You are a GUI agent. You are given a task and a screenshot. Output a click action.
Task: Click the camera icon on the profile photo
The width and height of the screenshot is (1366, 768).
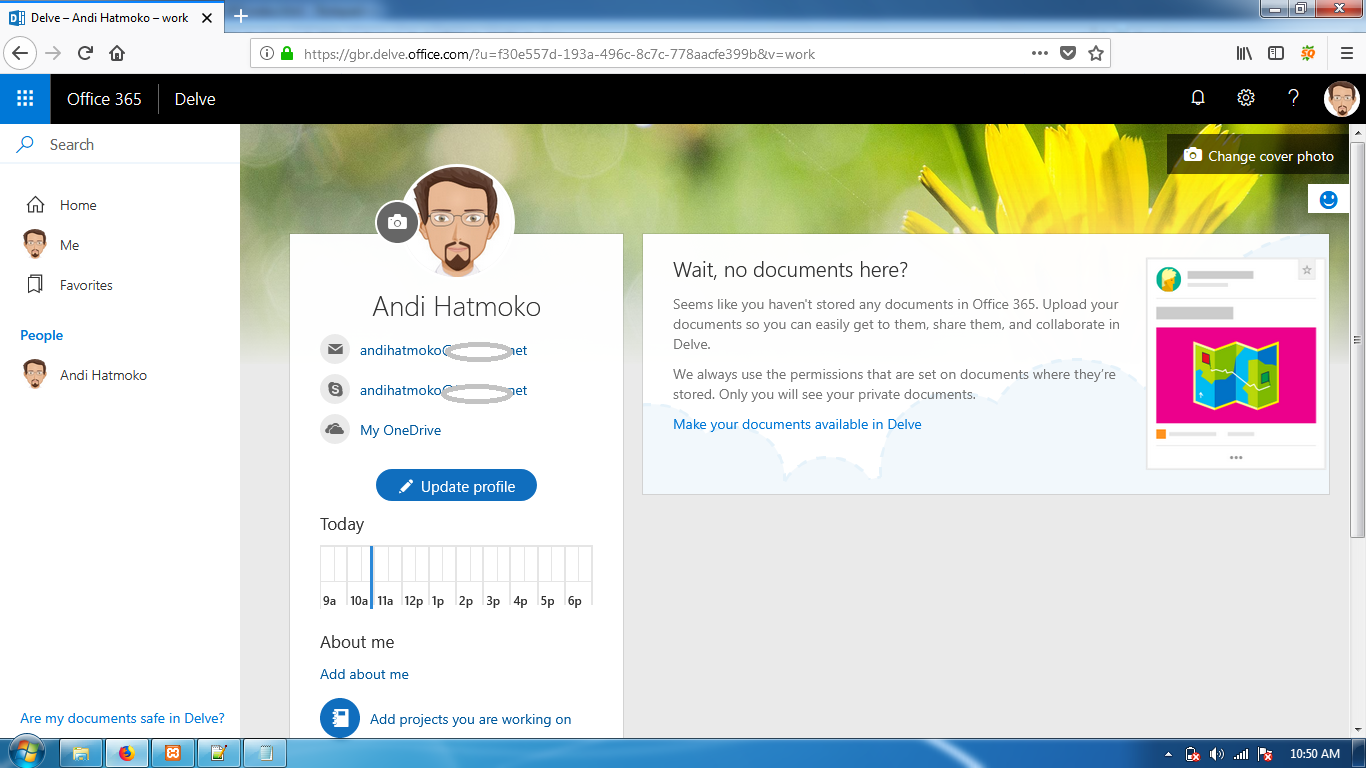coord(397,222)
